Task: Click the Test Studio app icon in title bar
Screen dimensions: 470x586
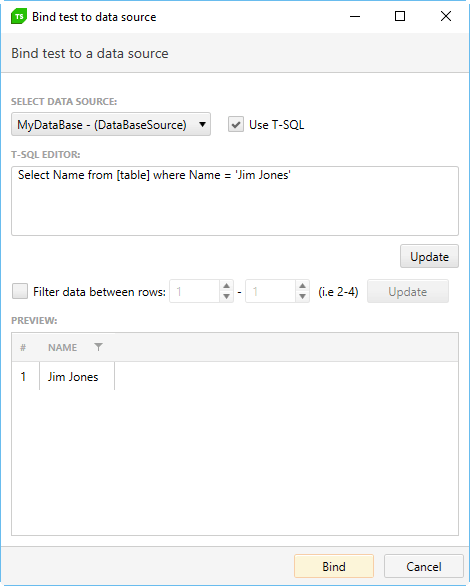Action: point(19,16)
